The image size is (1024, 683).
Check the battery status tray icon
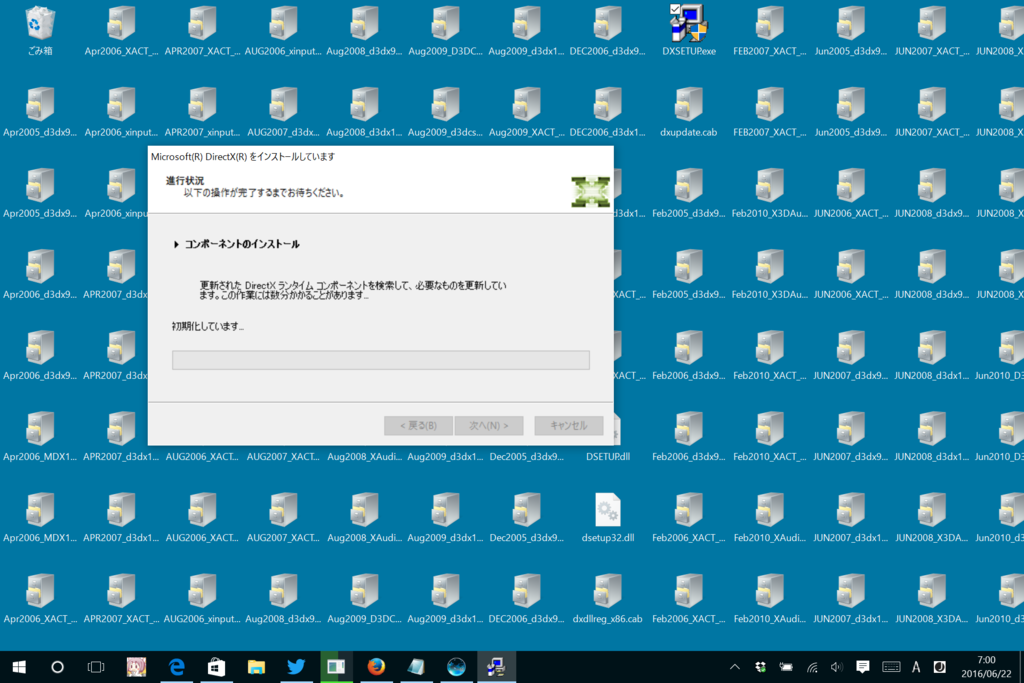tap(786, 667)
